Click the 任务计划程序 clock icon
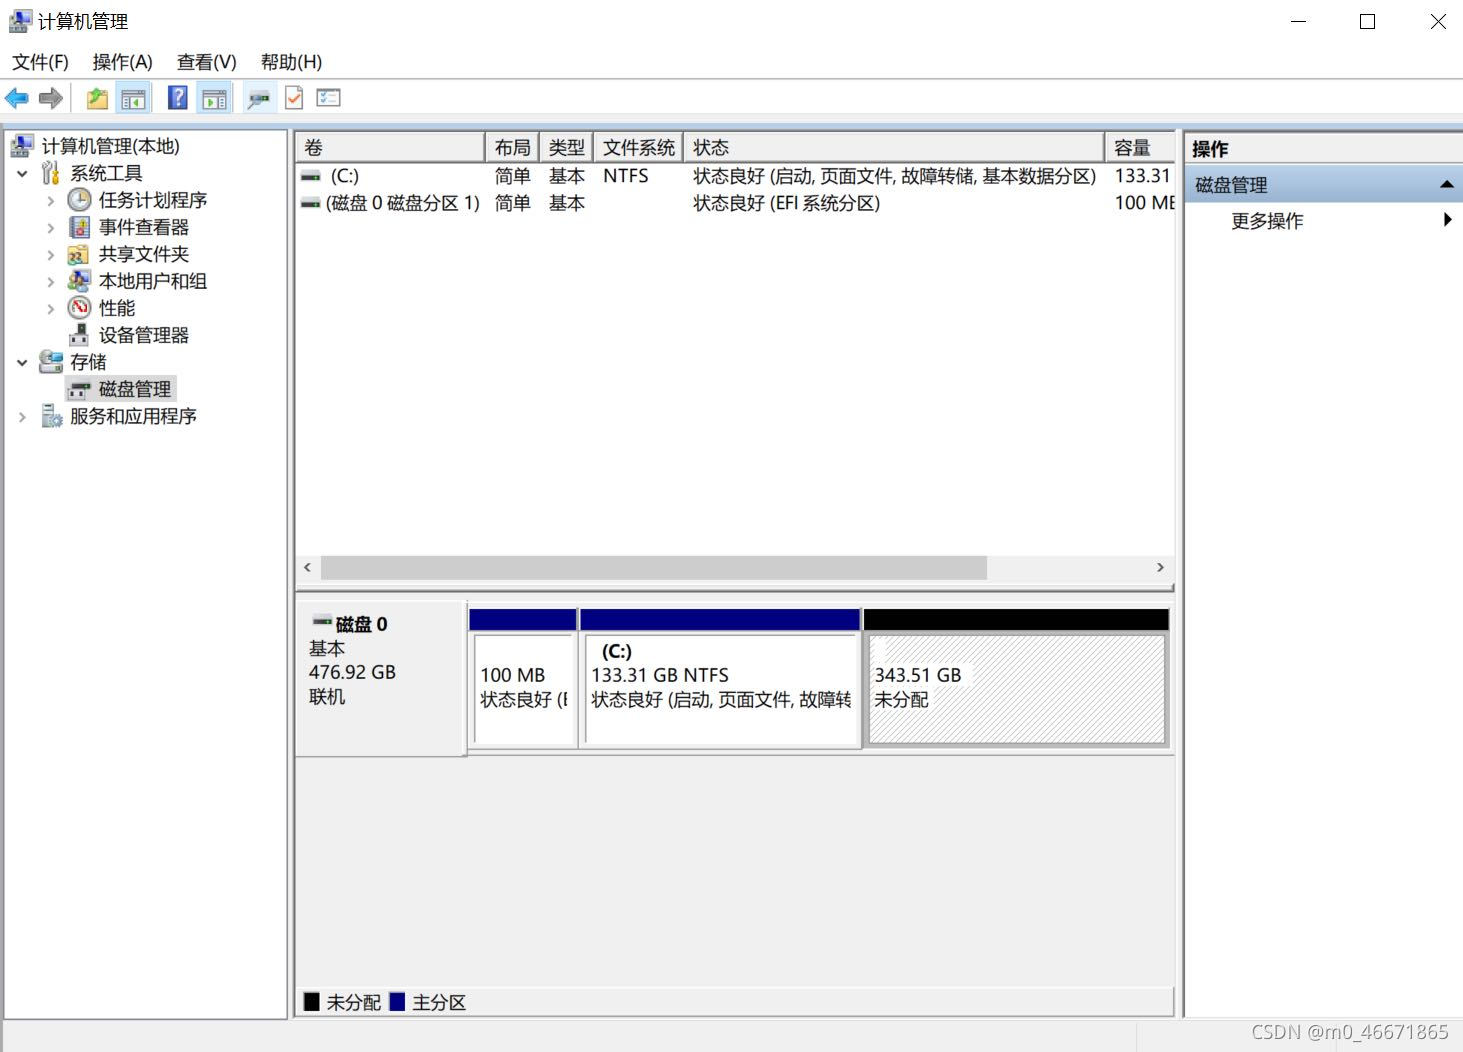Screen dimensions: 1463x1052 coord(79,200)
